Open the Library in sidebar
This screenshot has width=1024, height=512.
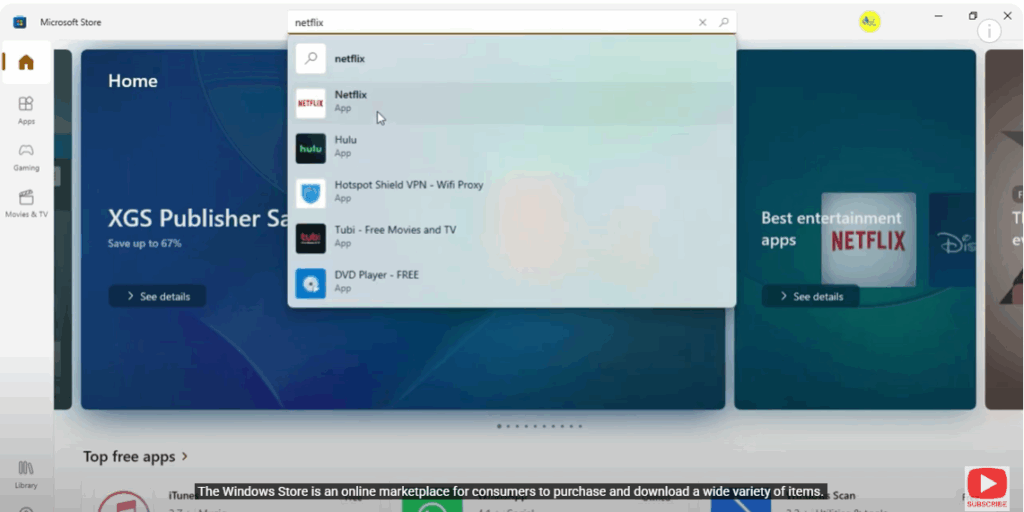pyautogui.click(x=26, y=473)
